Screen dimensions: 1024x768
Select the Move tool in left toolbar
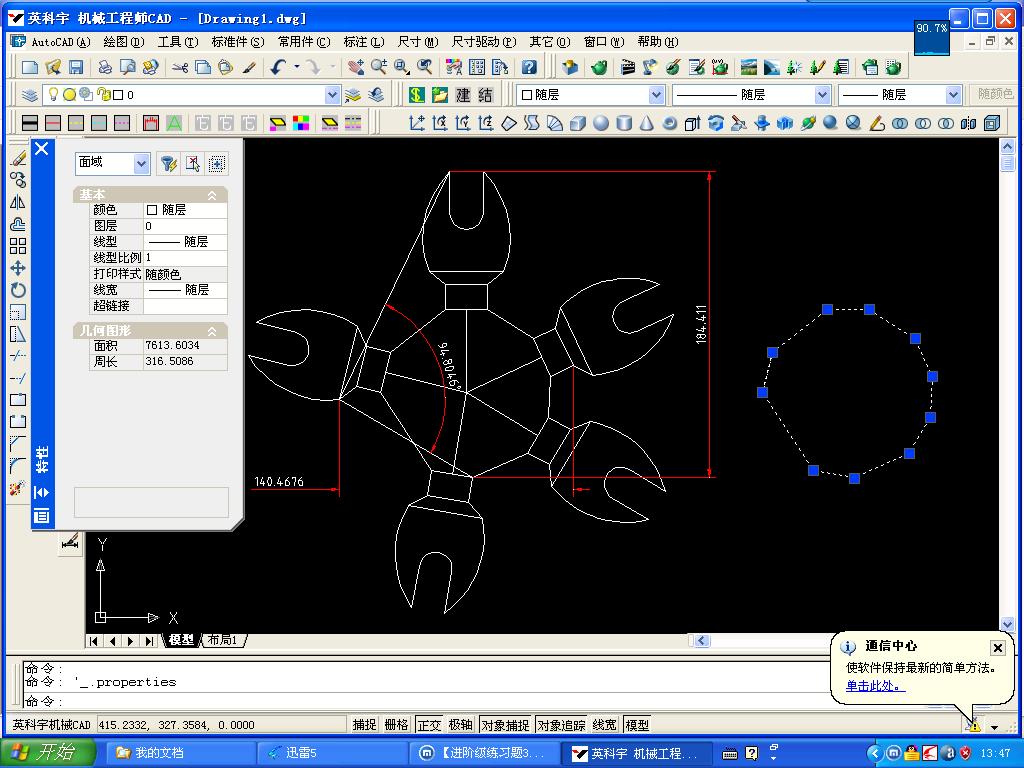18,268
